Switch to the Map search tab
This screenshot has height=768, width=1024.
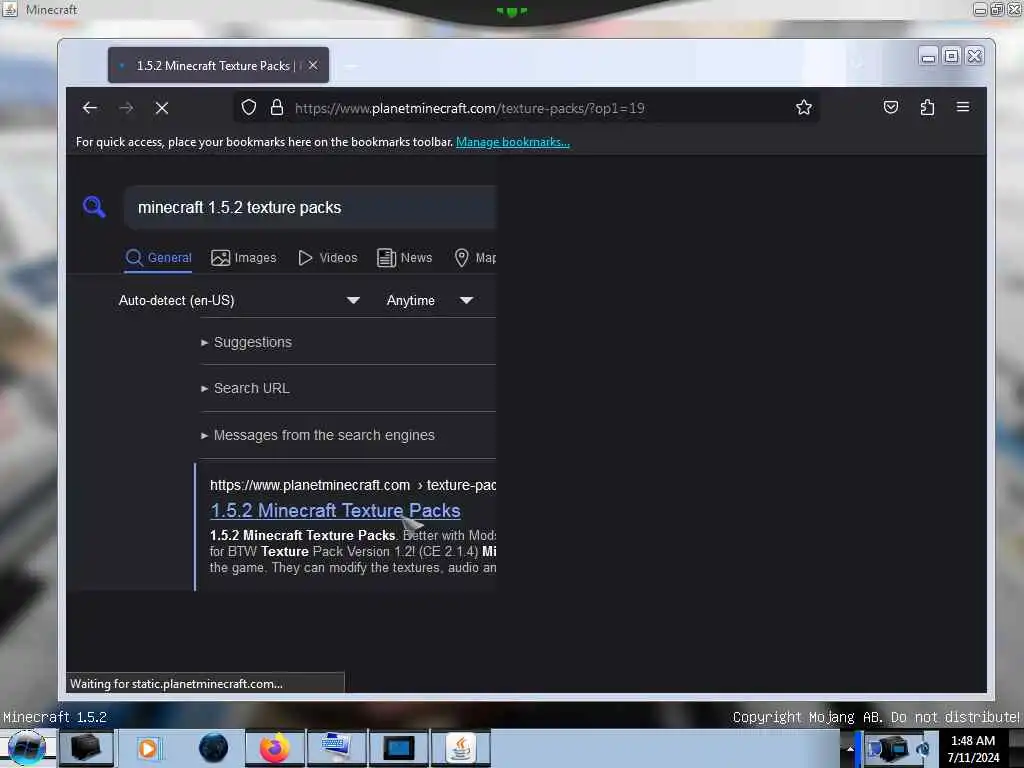[x=475, y=258]
